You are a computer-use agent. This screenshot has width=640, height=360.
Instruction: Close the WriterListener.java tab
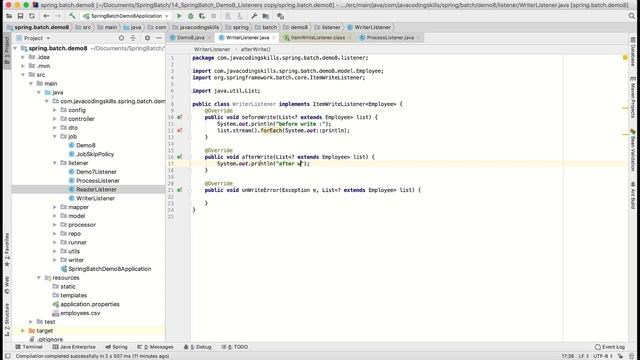pyautogui.click(x=274, y=38)
